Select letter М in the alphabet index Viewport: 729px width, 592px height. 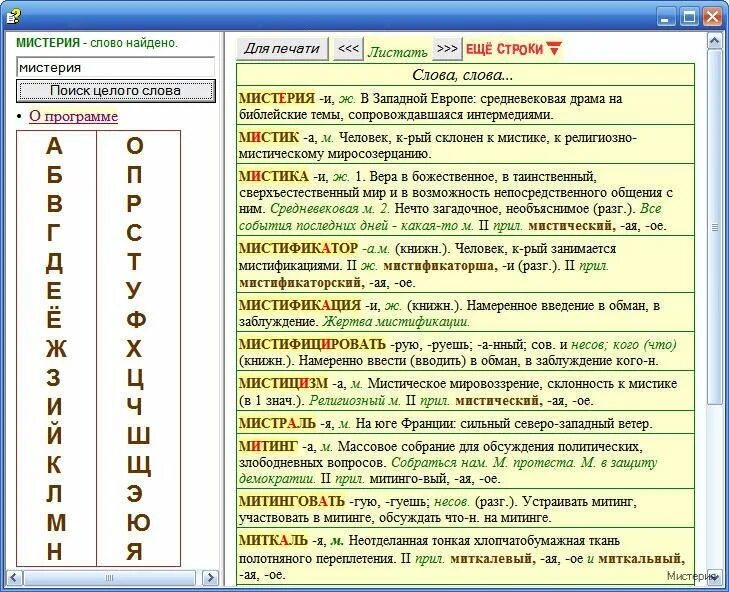pyautogui.click(x=56, y=523)
